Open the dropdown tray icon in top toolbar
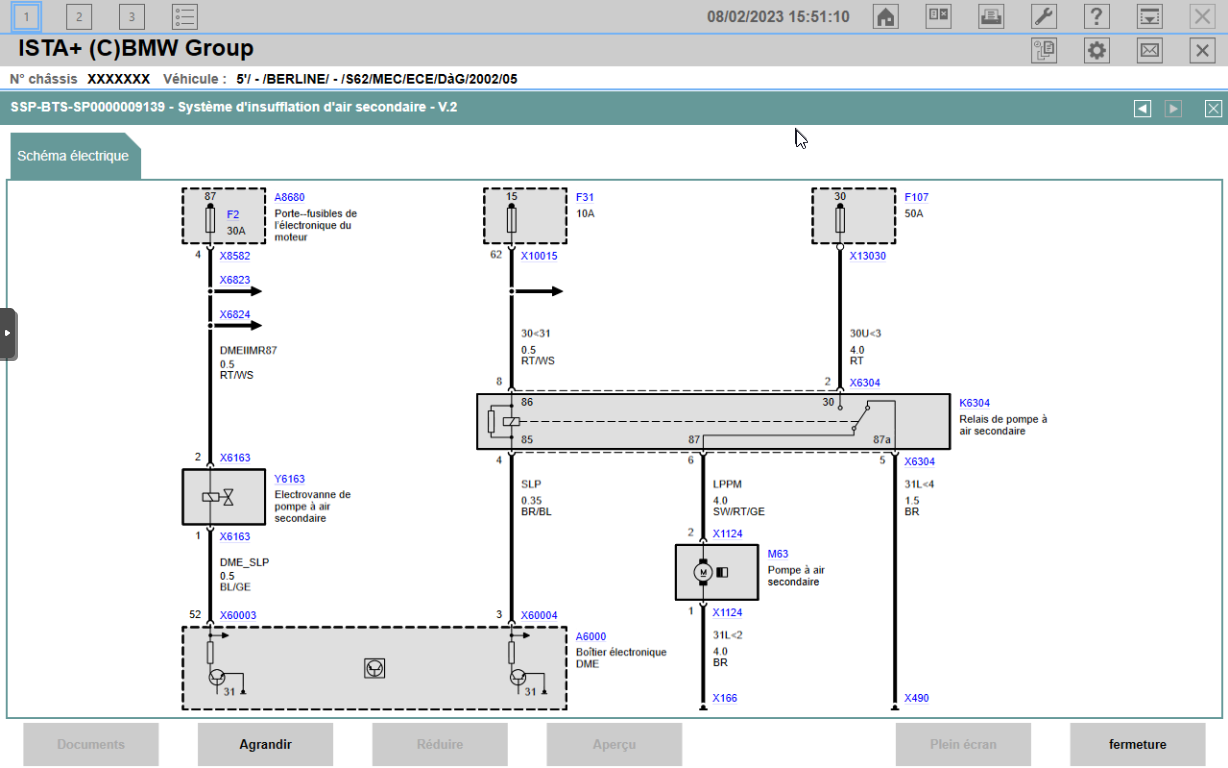This screenshot has height=768, width=1228. click(x=1150, y=16)
